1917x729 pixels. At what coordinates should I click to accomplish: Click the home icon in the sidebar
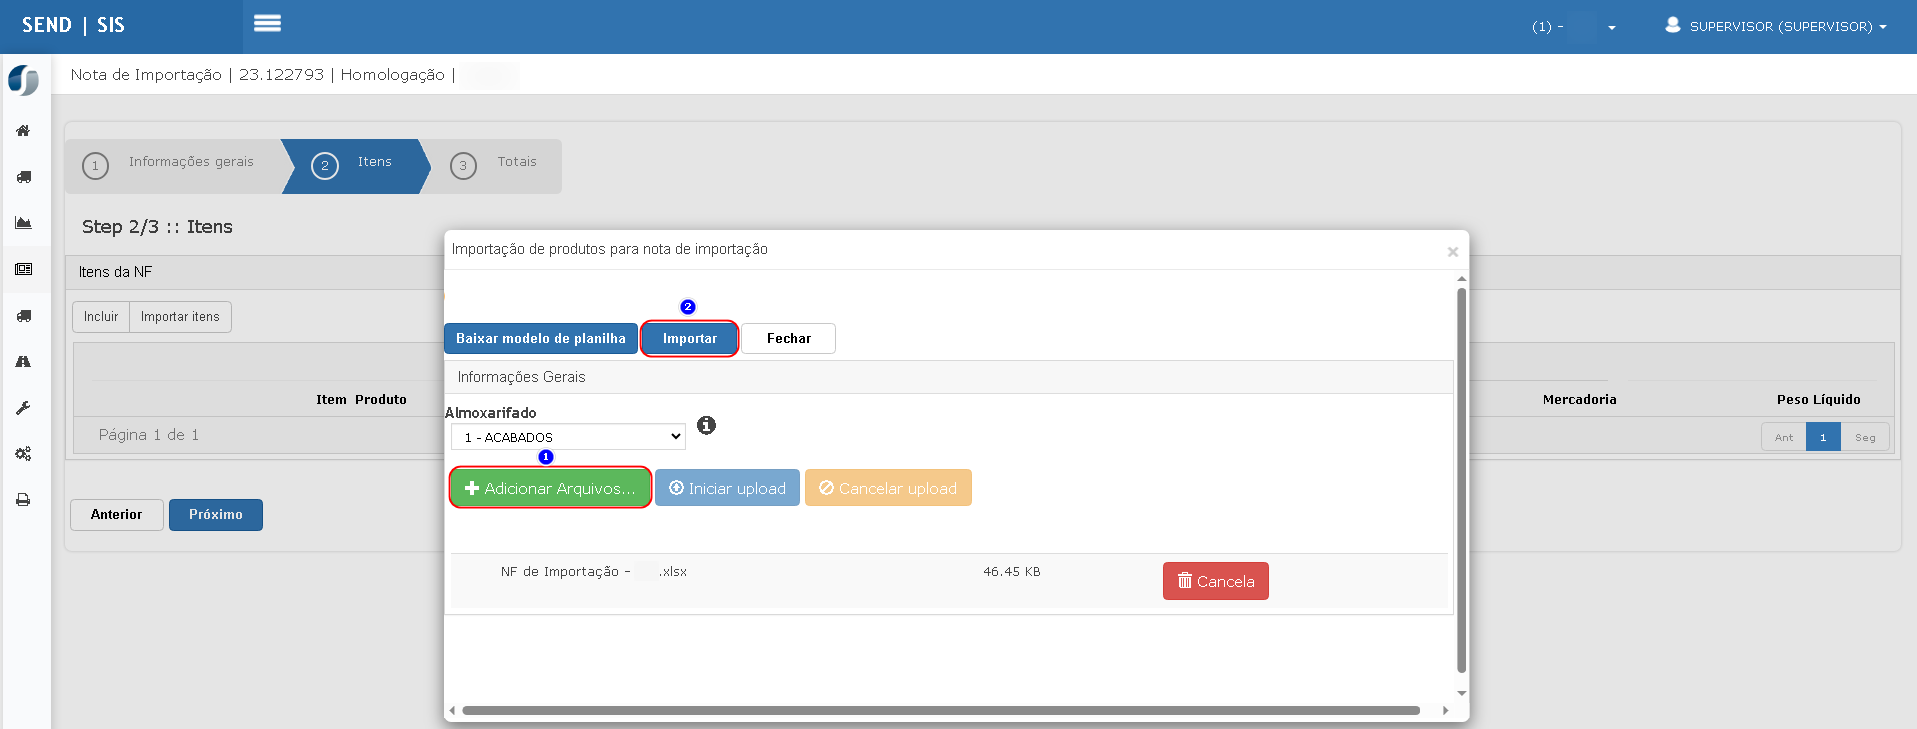(x=23, y=131)
